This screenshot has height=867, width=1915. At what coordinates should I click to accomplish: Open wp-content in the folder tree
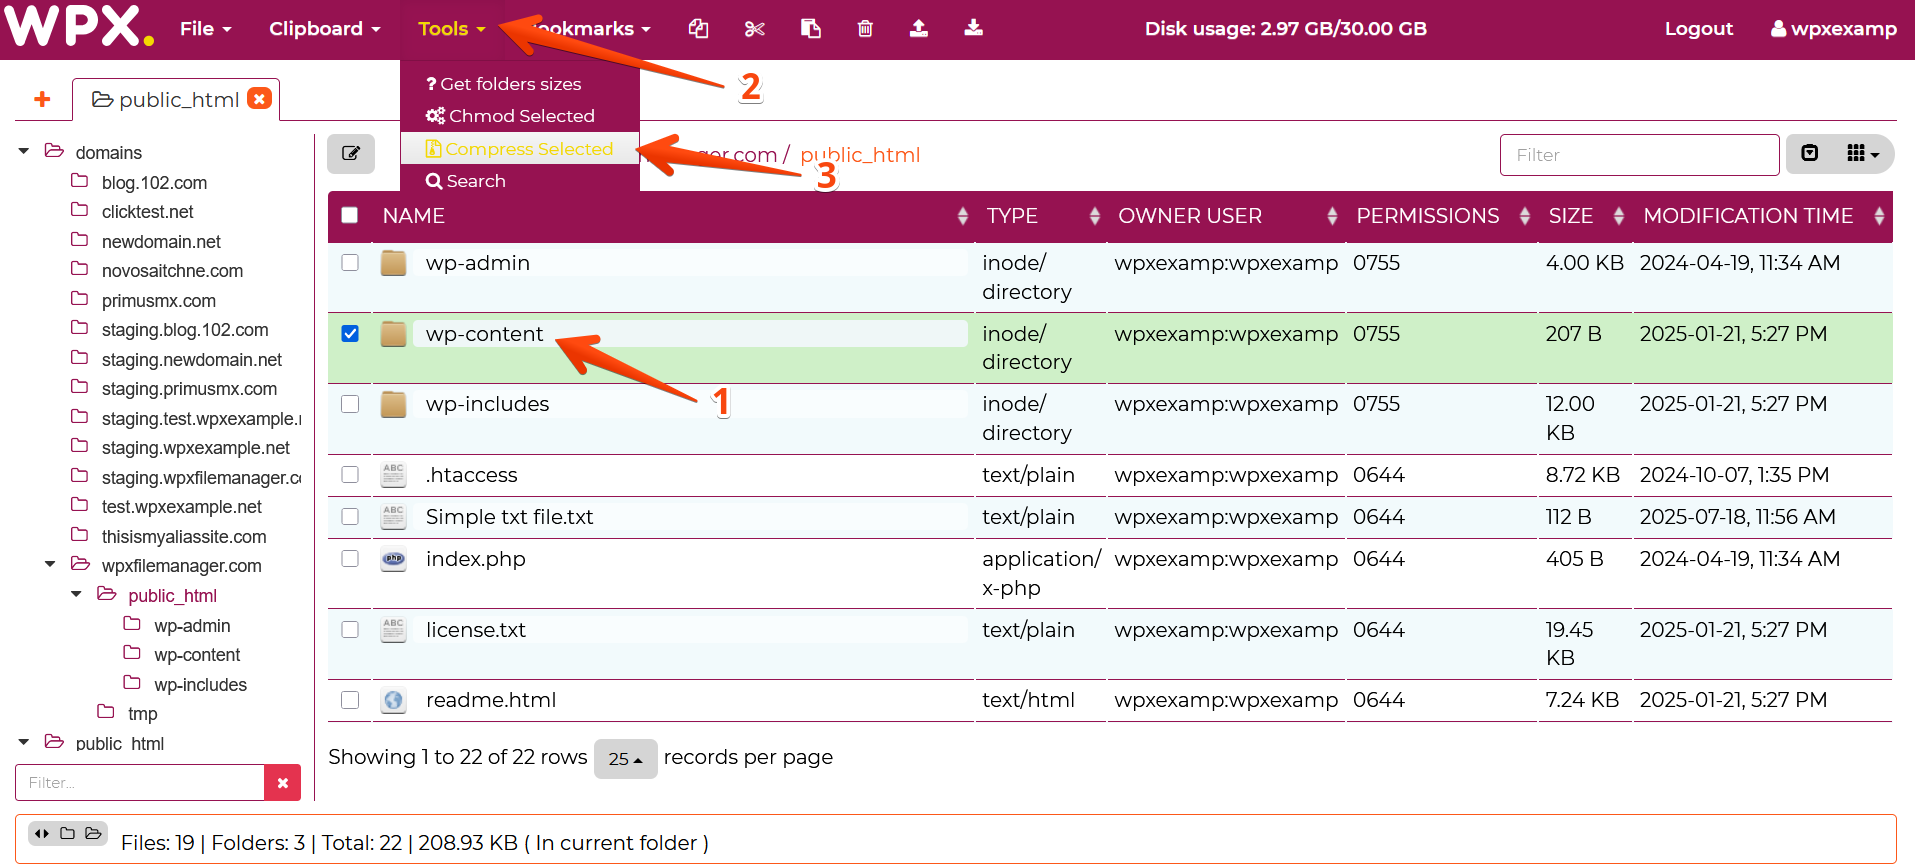(x=197, y=655)
